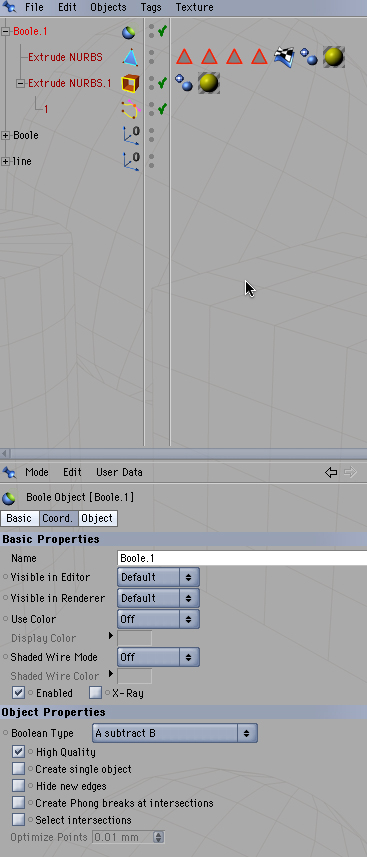Viewport: 367px width, 857px height.
Task: Toggle green checkmark for spline 1
Action: pyautogui.click(x=162, y=109)
